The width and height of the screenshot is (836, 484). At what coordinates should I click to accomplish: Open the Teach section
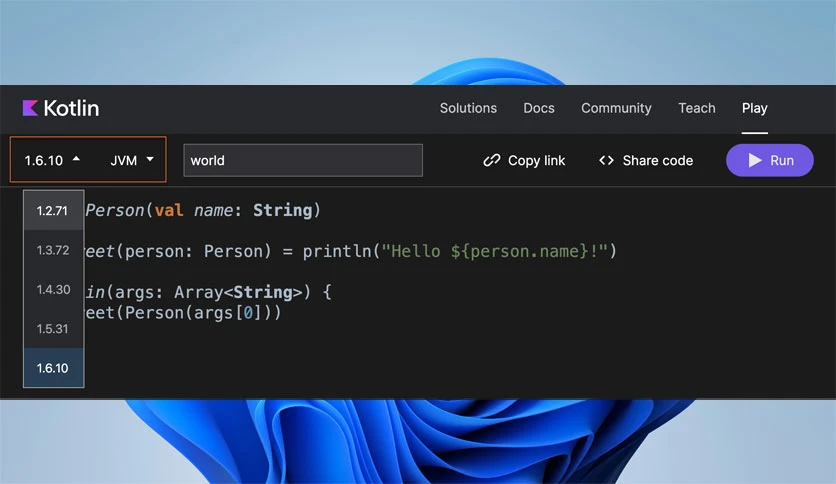coord(696,108)
